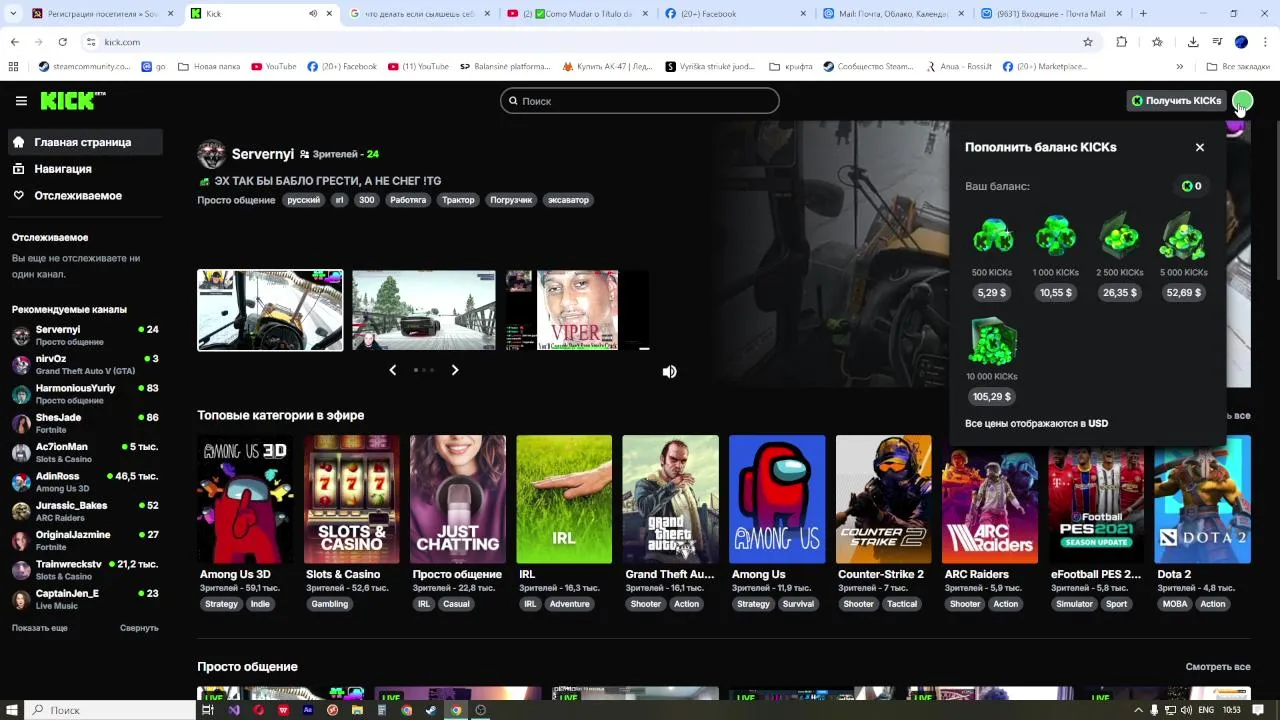Switch to the Facebook browser tab
Screen dimensions: 1280x720
tap(735, 14)
